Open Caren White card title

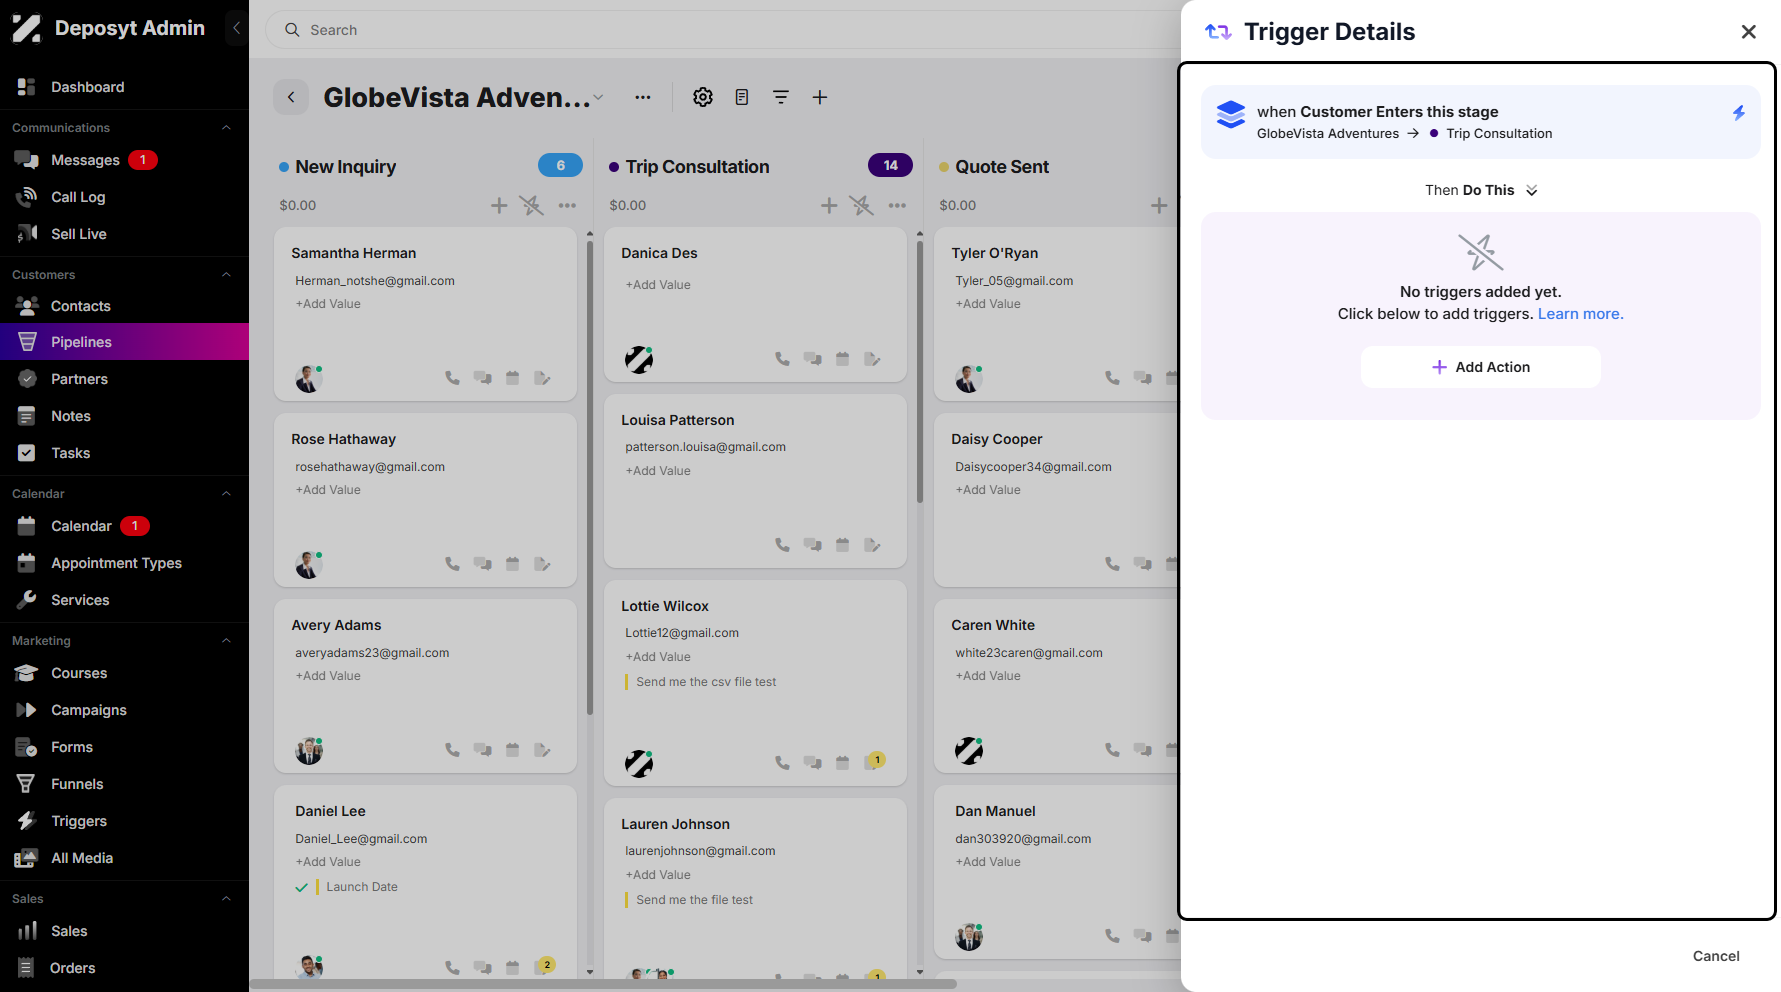point(993,625)
